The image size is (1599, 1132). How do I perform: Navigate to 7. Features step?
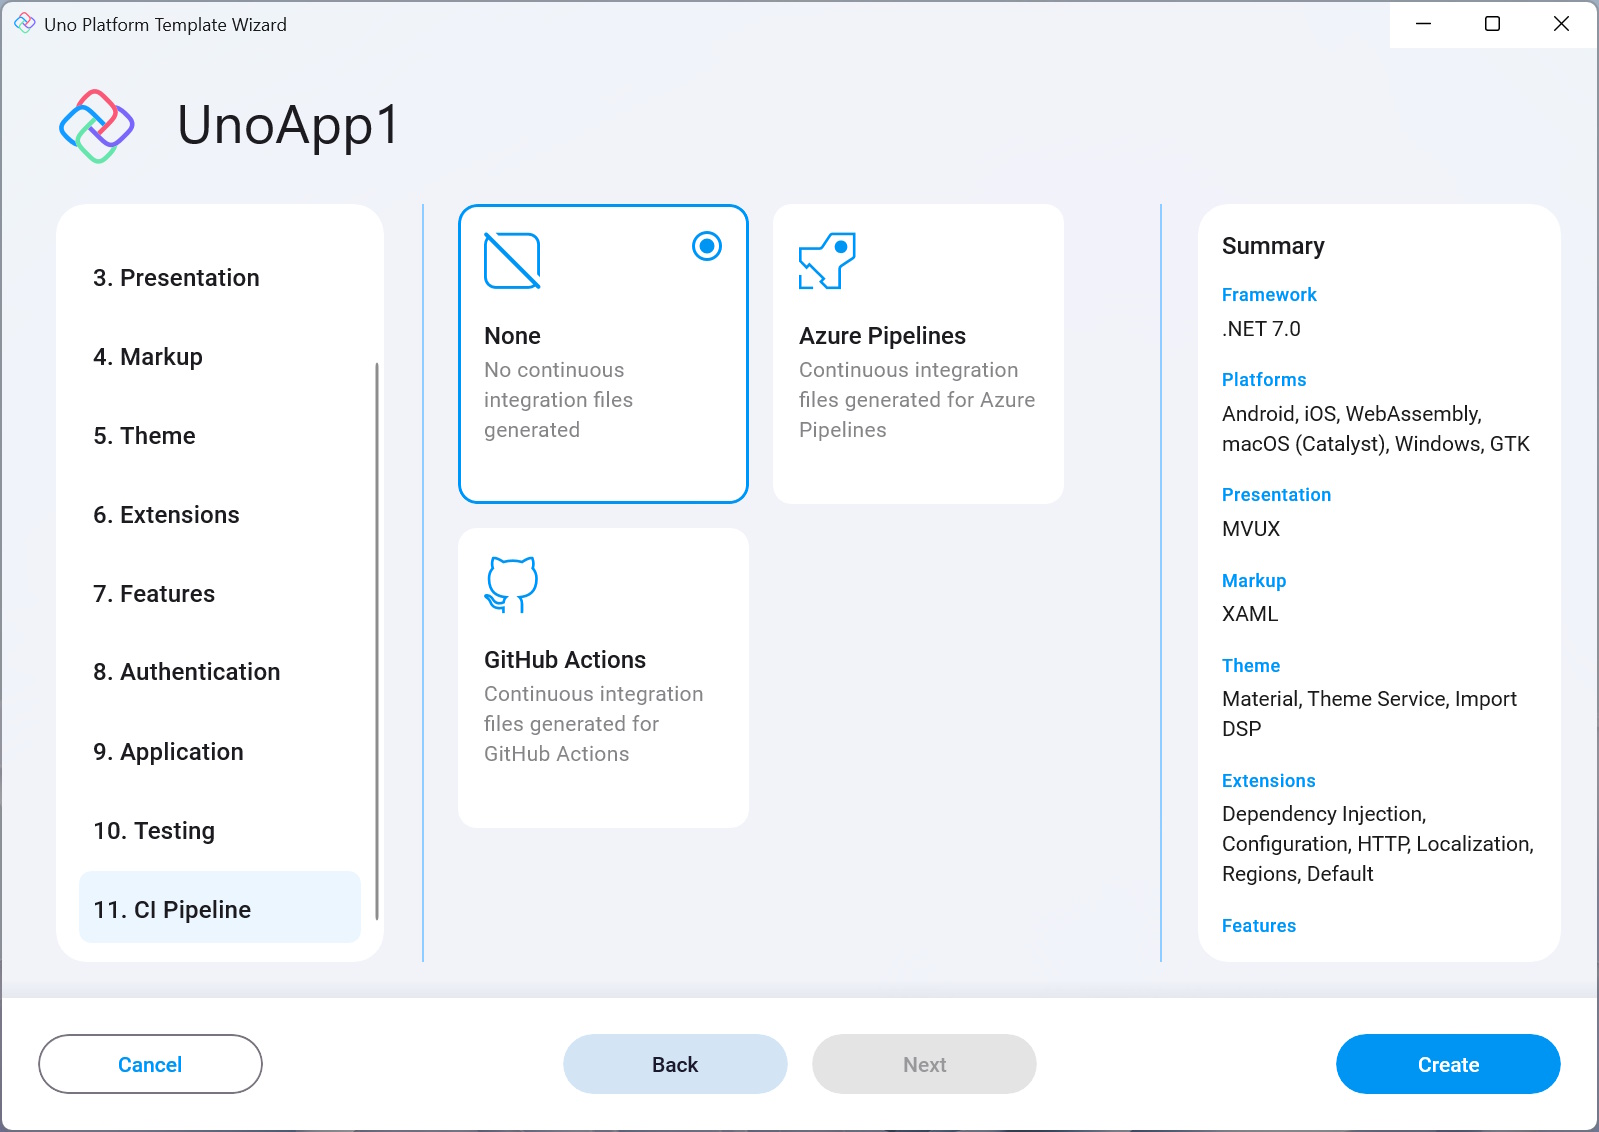pos(220,594)
